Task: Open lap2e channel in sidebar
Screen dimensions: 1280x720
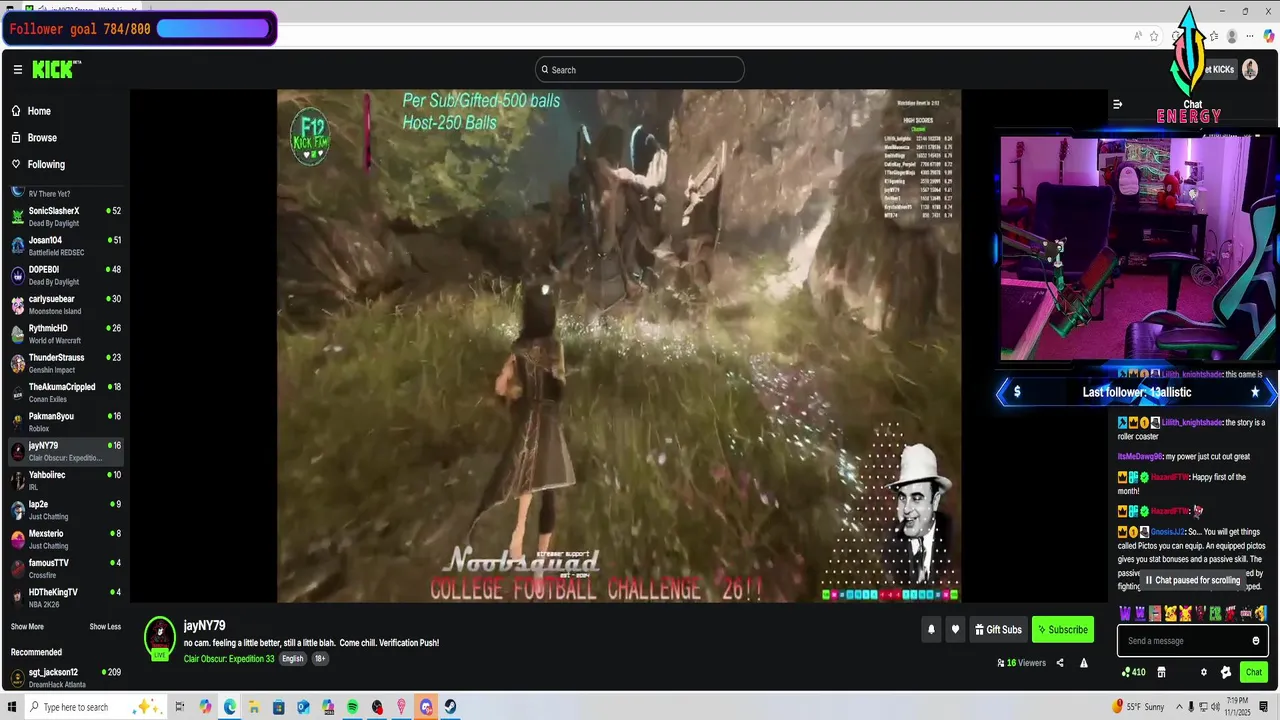Action: point(66,510)
